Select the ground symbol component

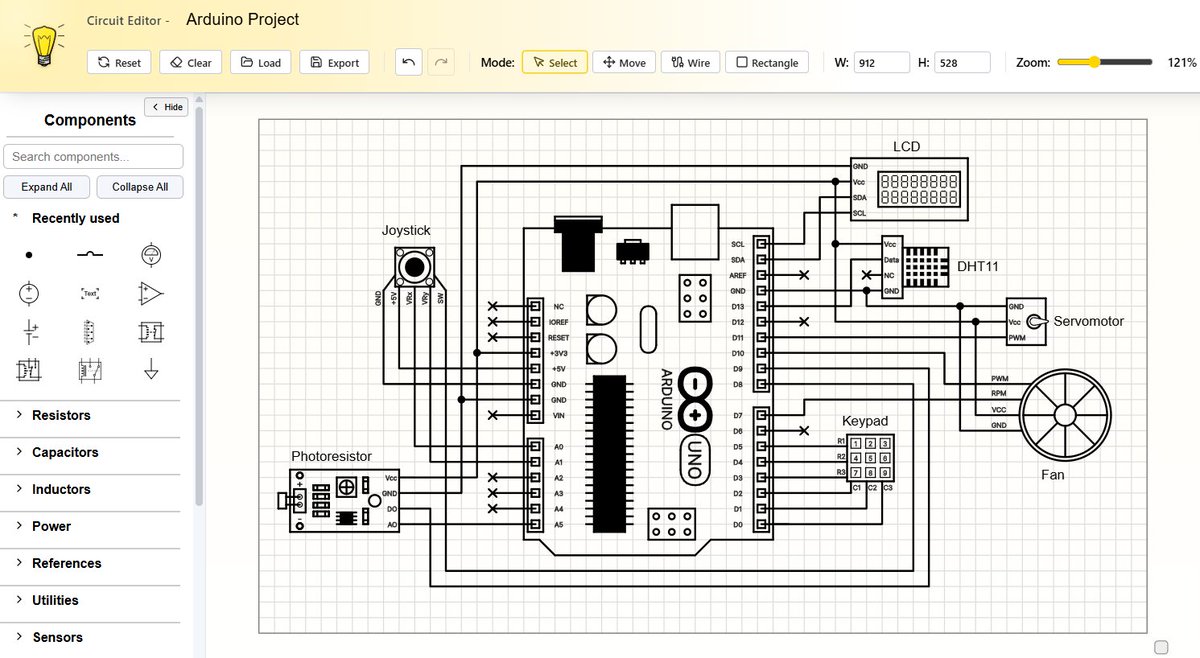[x=151, y=370]
